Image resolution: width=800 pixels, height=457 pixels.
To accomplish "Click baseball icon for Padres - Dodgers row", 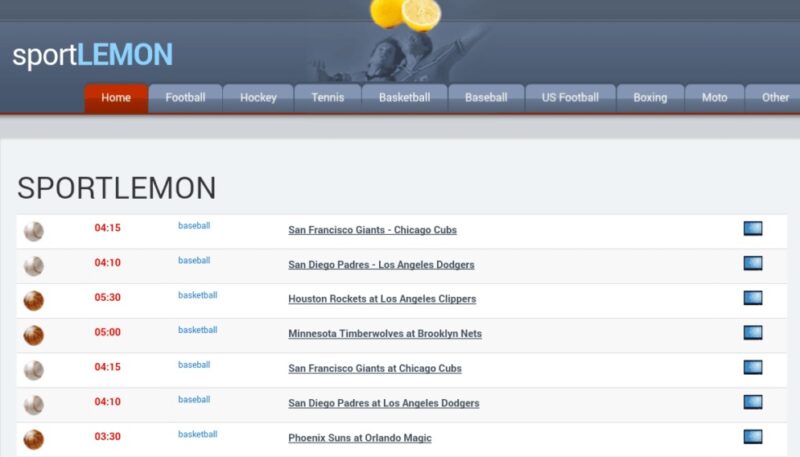I will (x=34, y=266).
